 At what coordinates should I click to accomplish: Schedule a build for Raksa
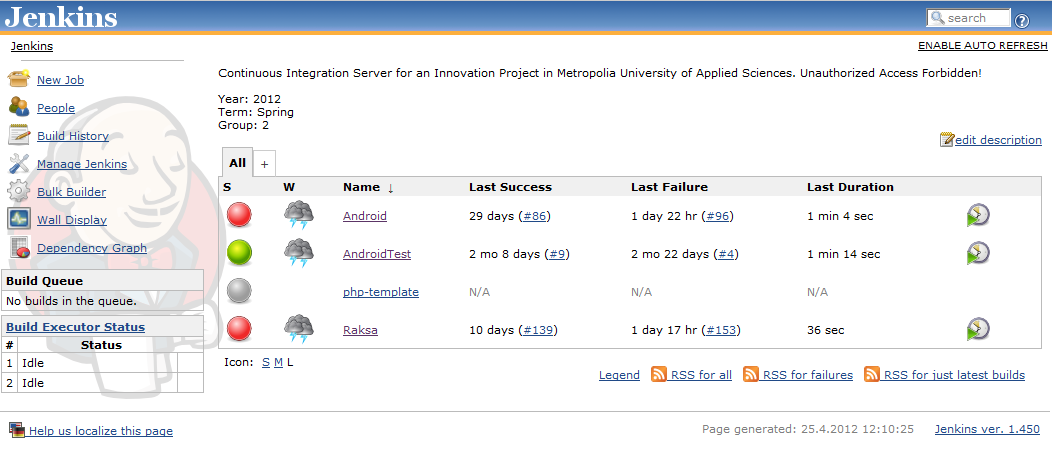(978, 329)
